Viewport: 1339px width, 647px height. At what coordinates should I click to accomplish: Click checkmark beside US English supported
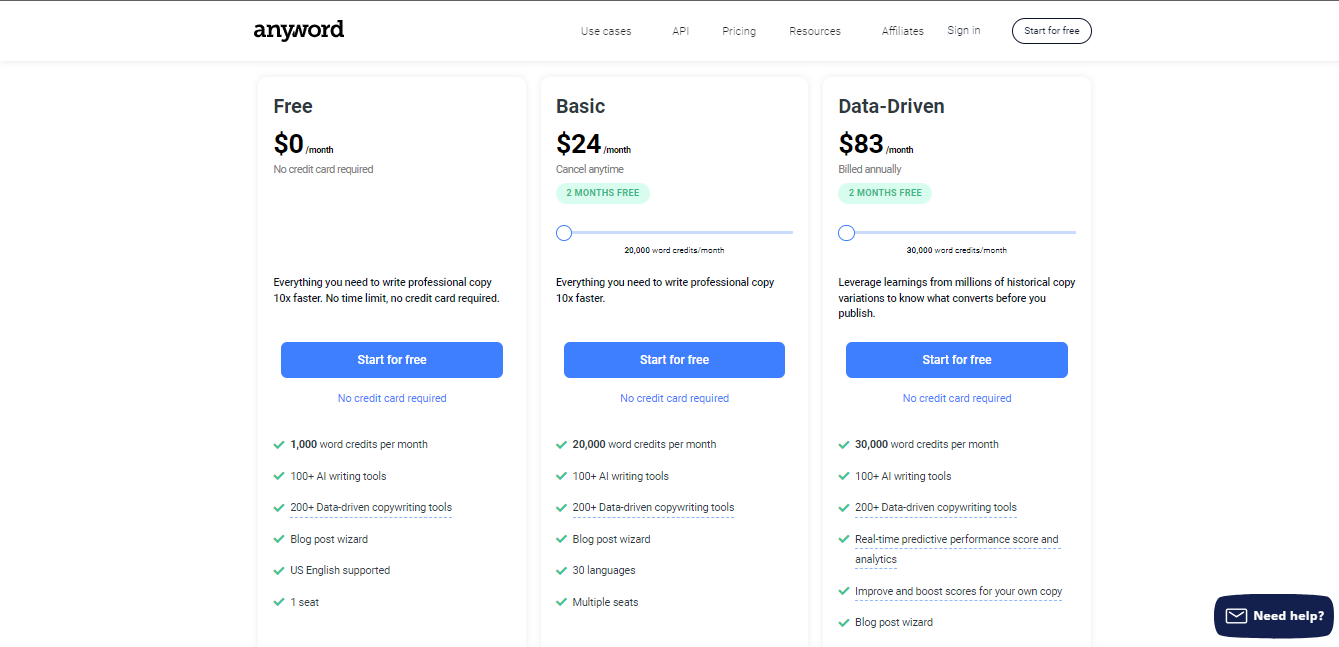(x=279, y=571)
